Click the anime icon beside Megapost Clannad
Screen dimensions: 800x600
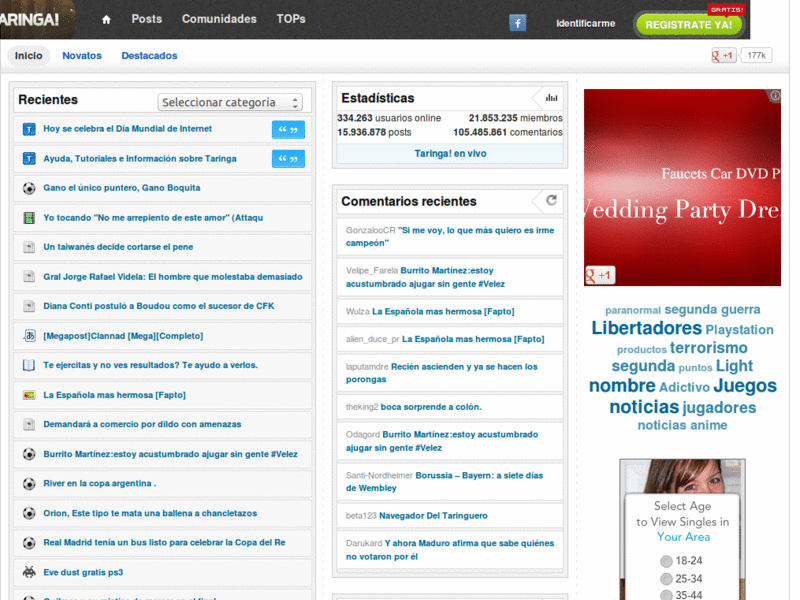[x=29, y=336]
